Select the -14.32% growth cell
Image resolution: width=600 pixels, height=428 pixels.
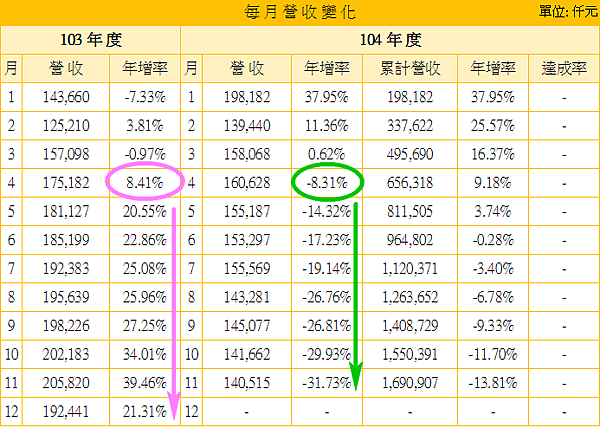click(x=326, y=212)
